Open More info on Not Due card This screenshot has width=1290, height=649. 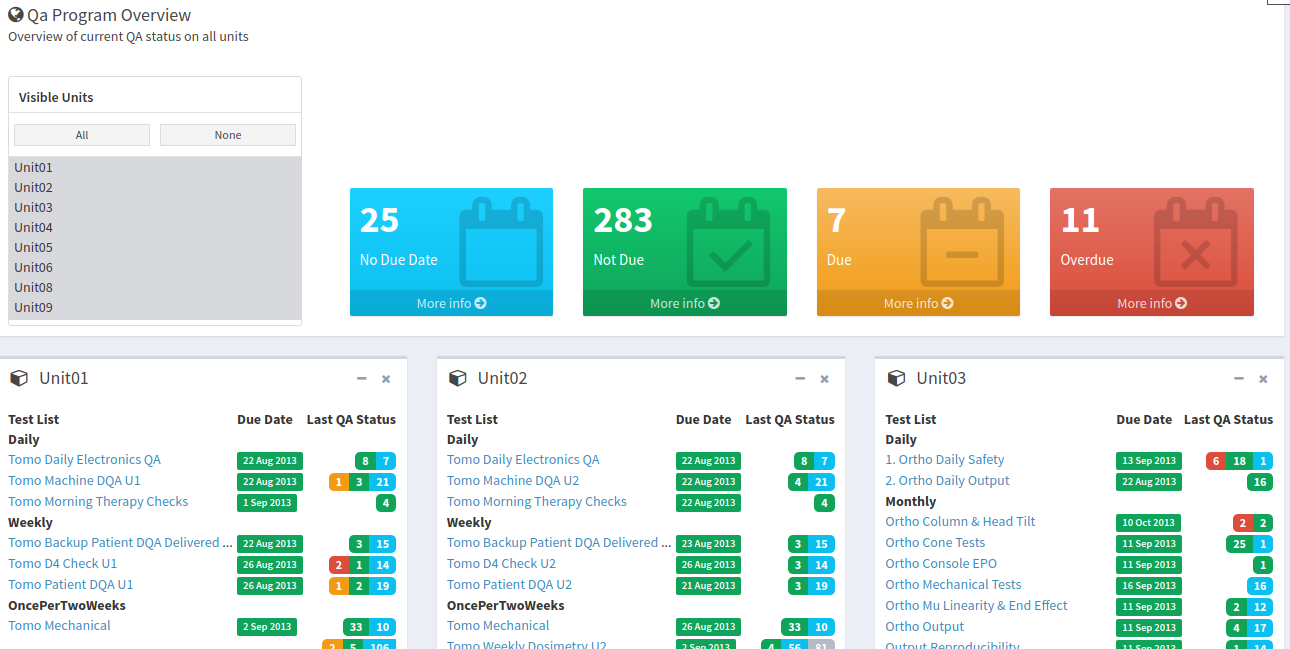(685, 303)
